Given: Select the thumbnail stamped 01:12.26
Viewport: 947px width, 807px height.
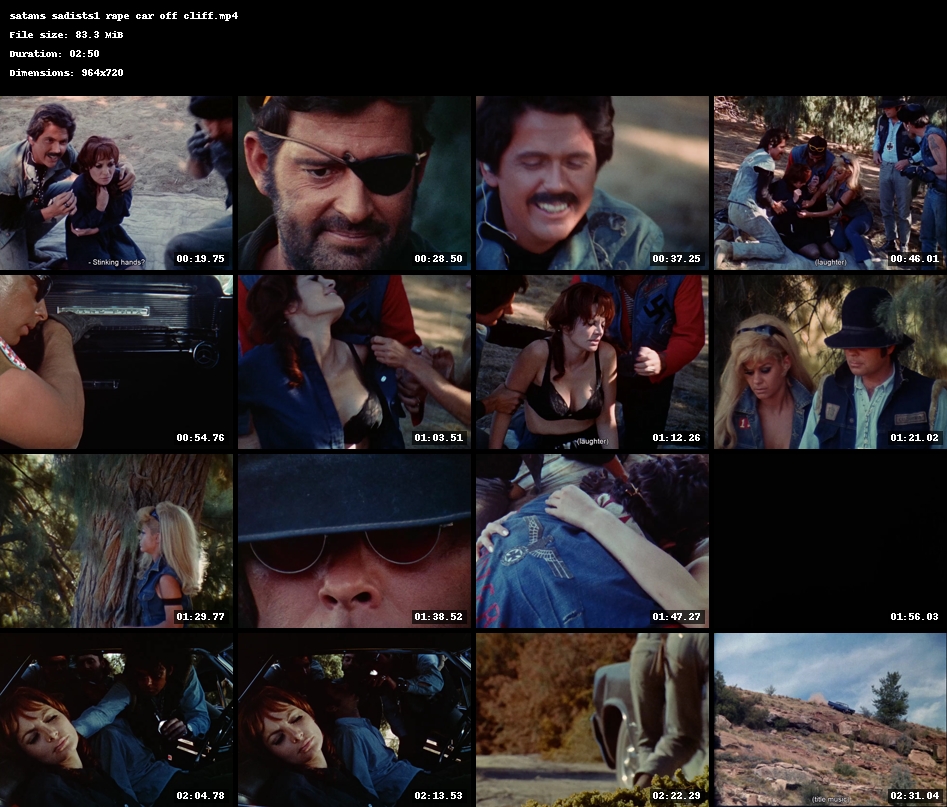Looking at the screenshot, I should pyautogui.click(x=592, y=362).
